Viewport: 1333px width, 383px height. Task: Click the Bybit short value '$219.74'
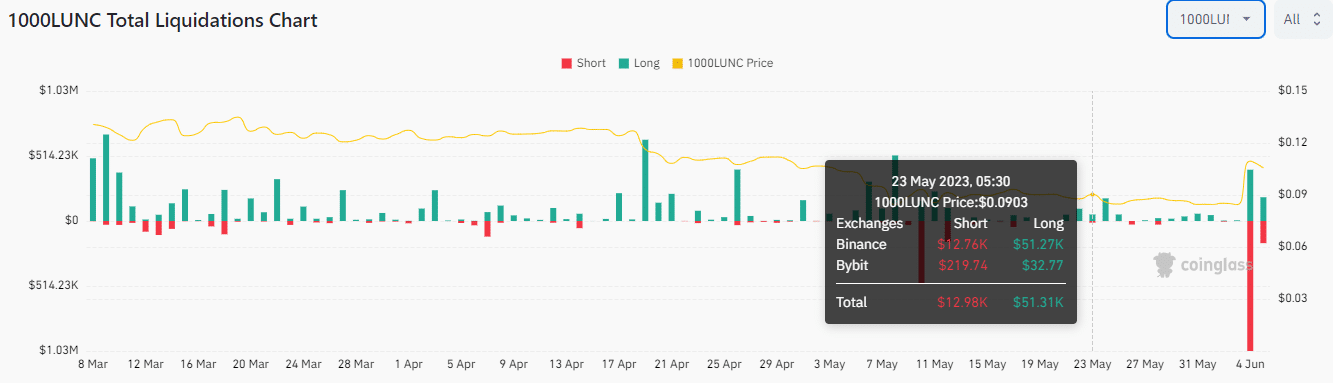click(963, 265)
